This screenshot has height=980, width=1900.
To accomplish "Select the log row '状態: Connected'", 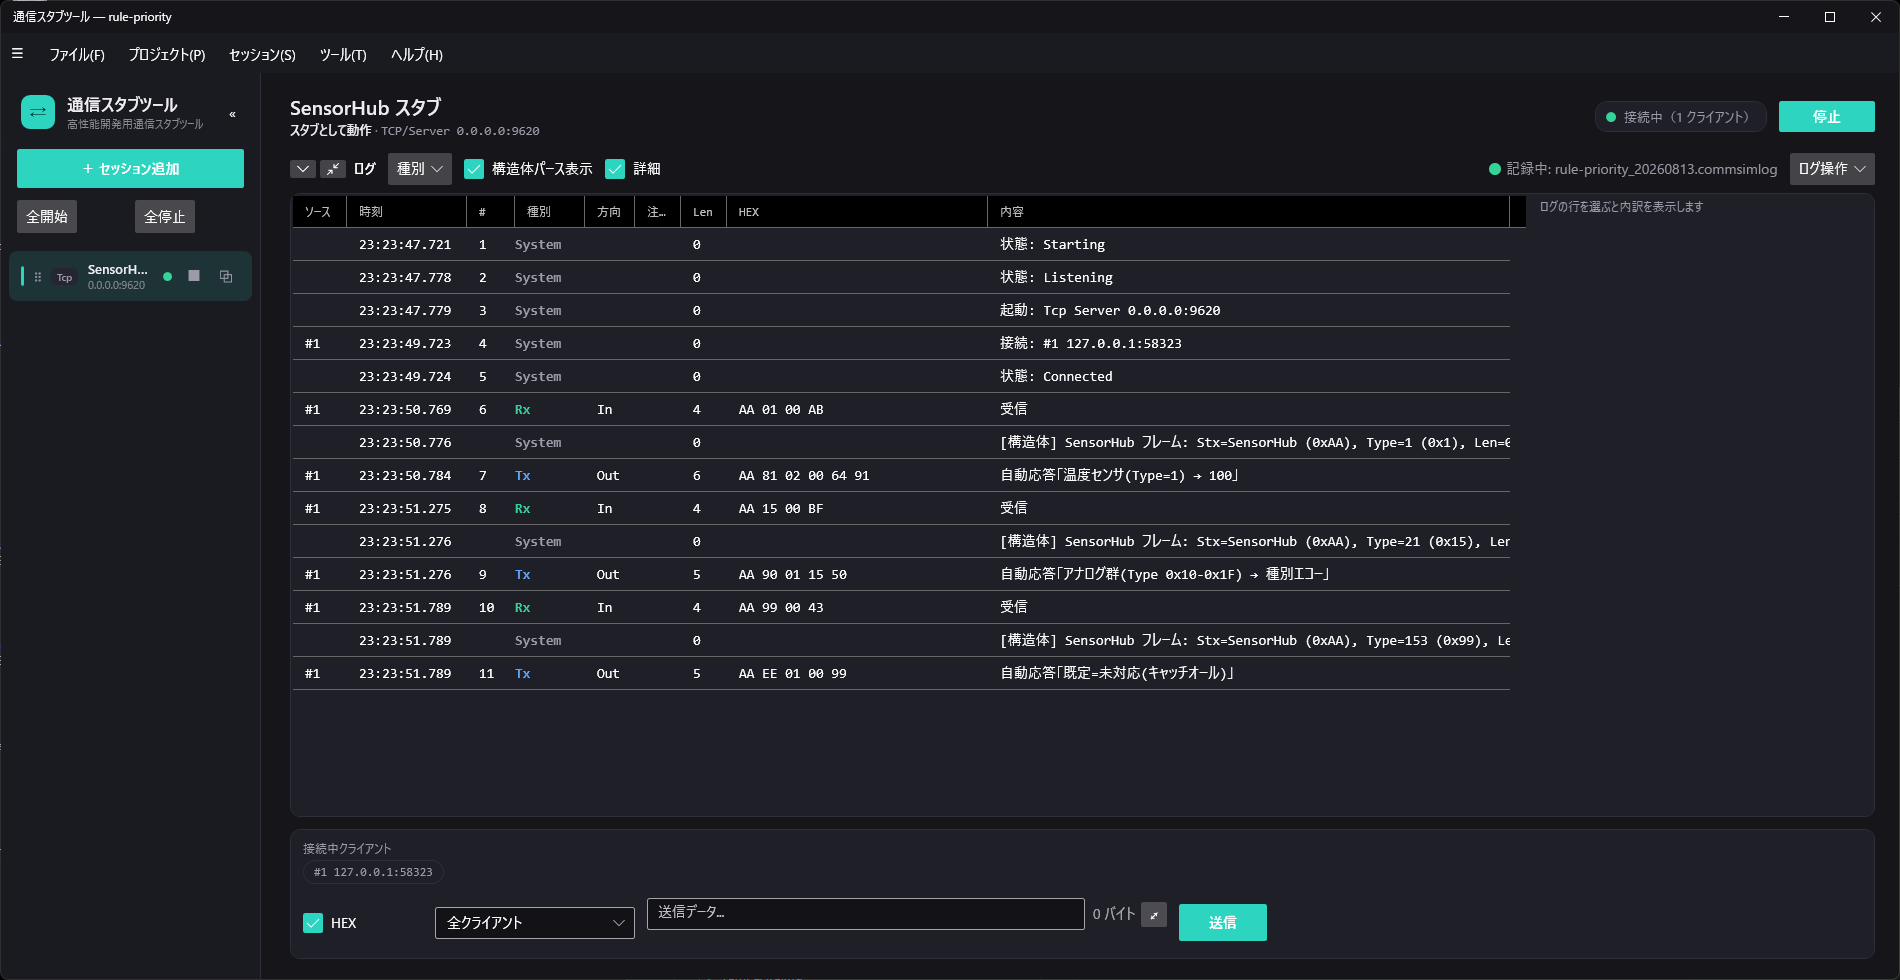I will 901,376.
